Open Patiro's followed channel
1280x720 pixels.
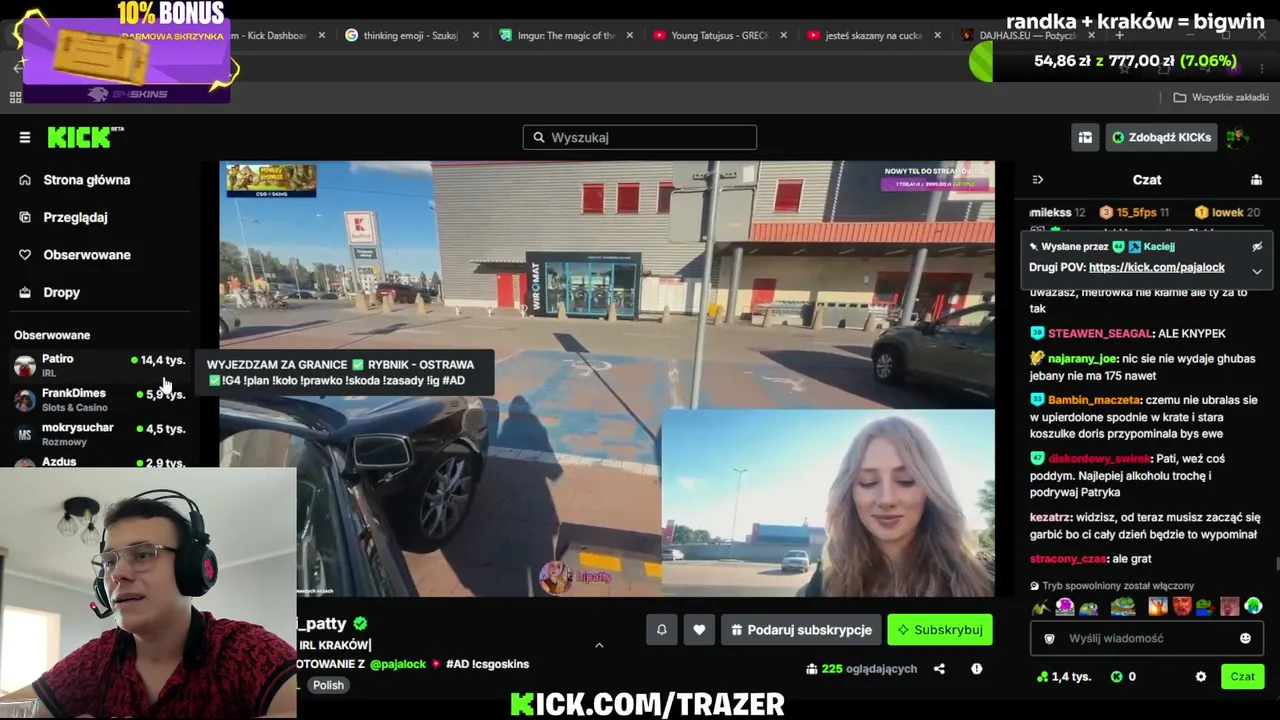(x=100, y=365)
